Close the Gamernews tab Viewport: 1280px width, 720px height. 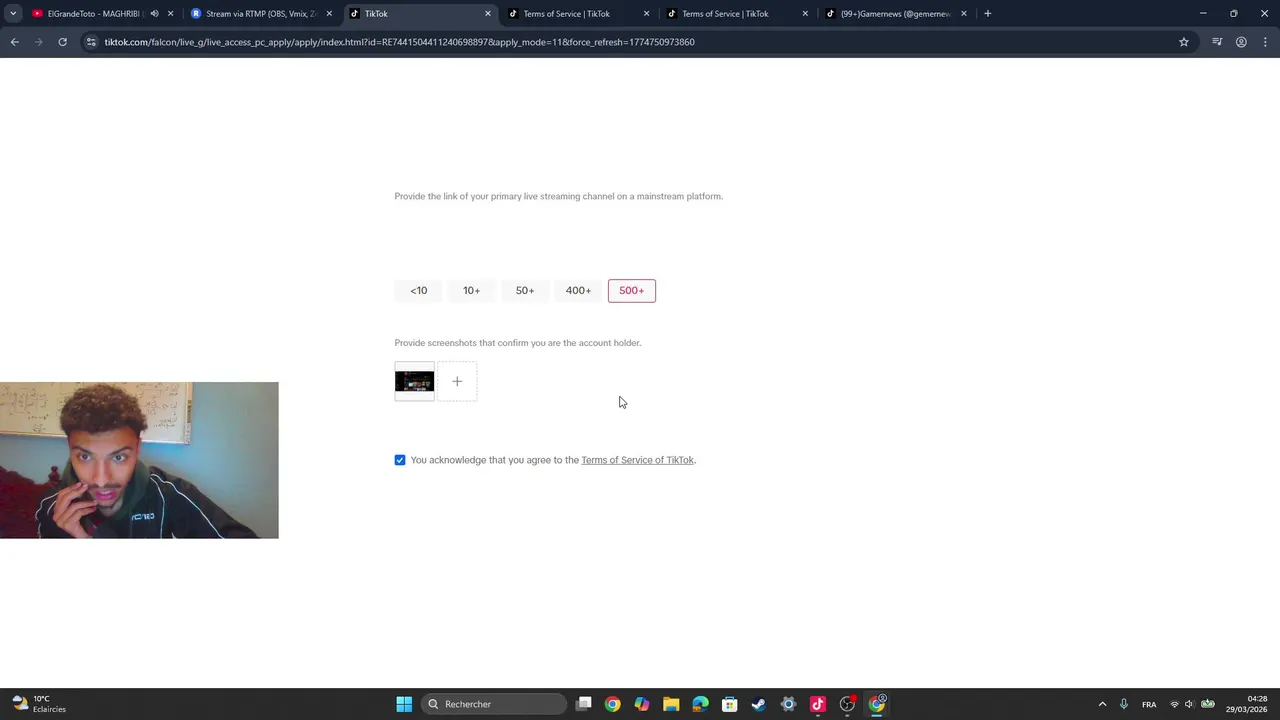pos(964,14)
